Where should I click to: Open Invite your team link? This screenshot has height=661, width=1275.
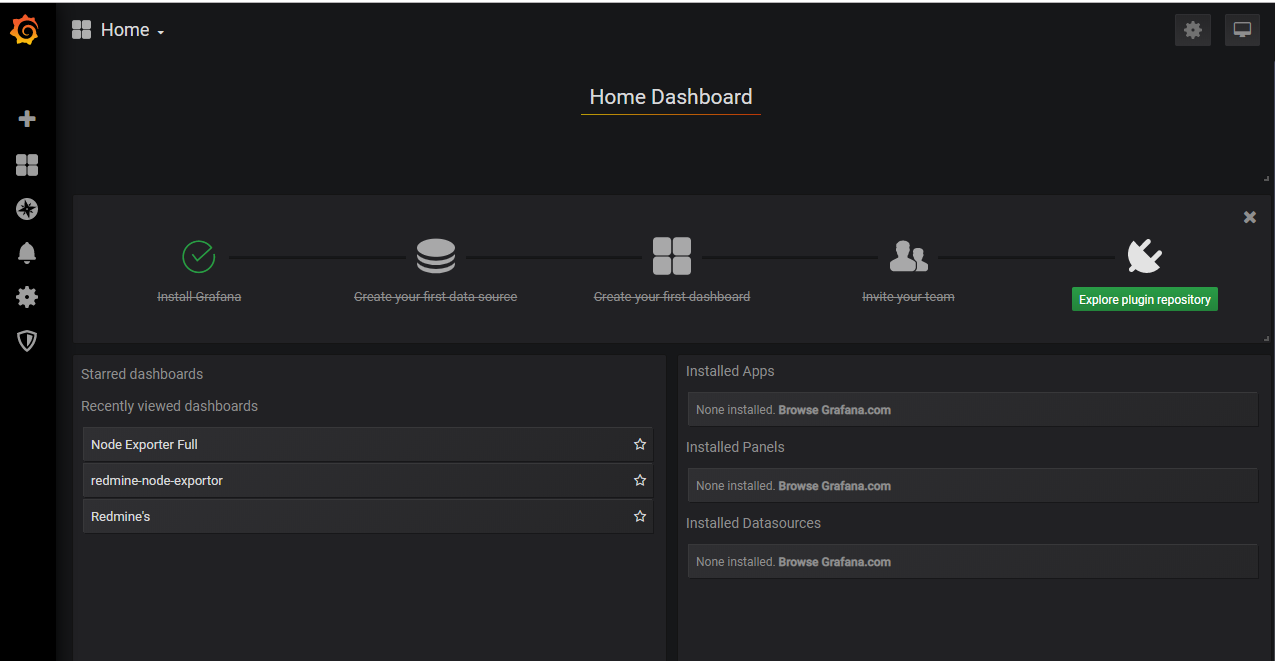click(909, 297)
